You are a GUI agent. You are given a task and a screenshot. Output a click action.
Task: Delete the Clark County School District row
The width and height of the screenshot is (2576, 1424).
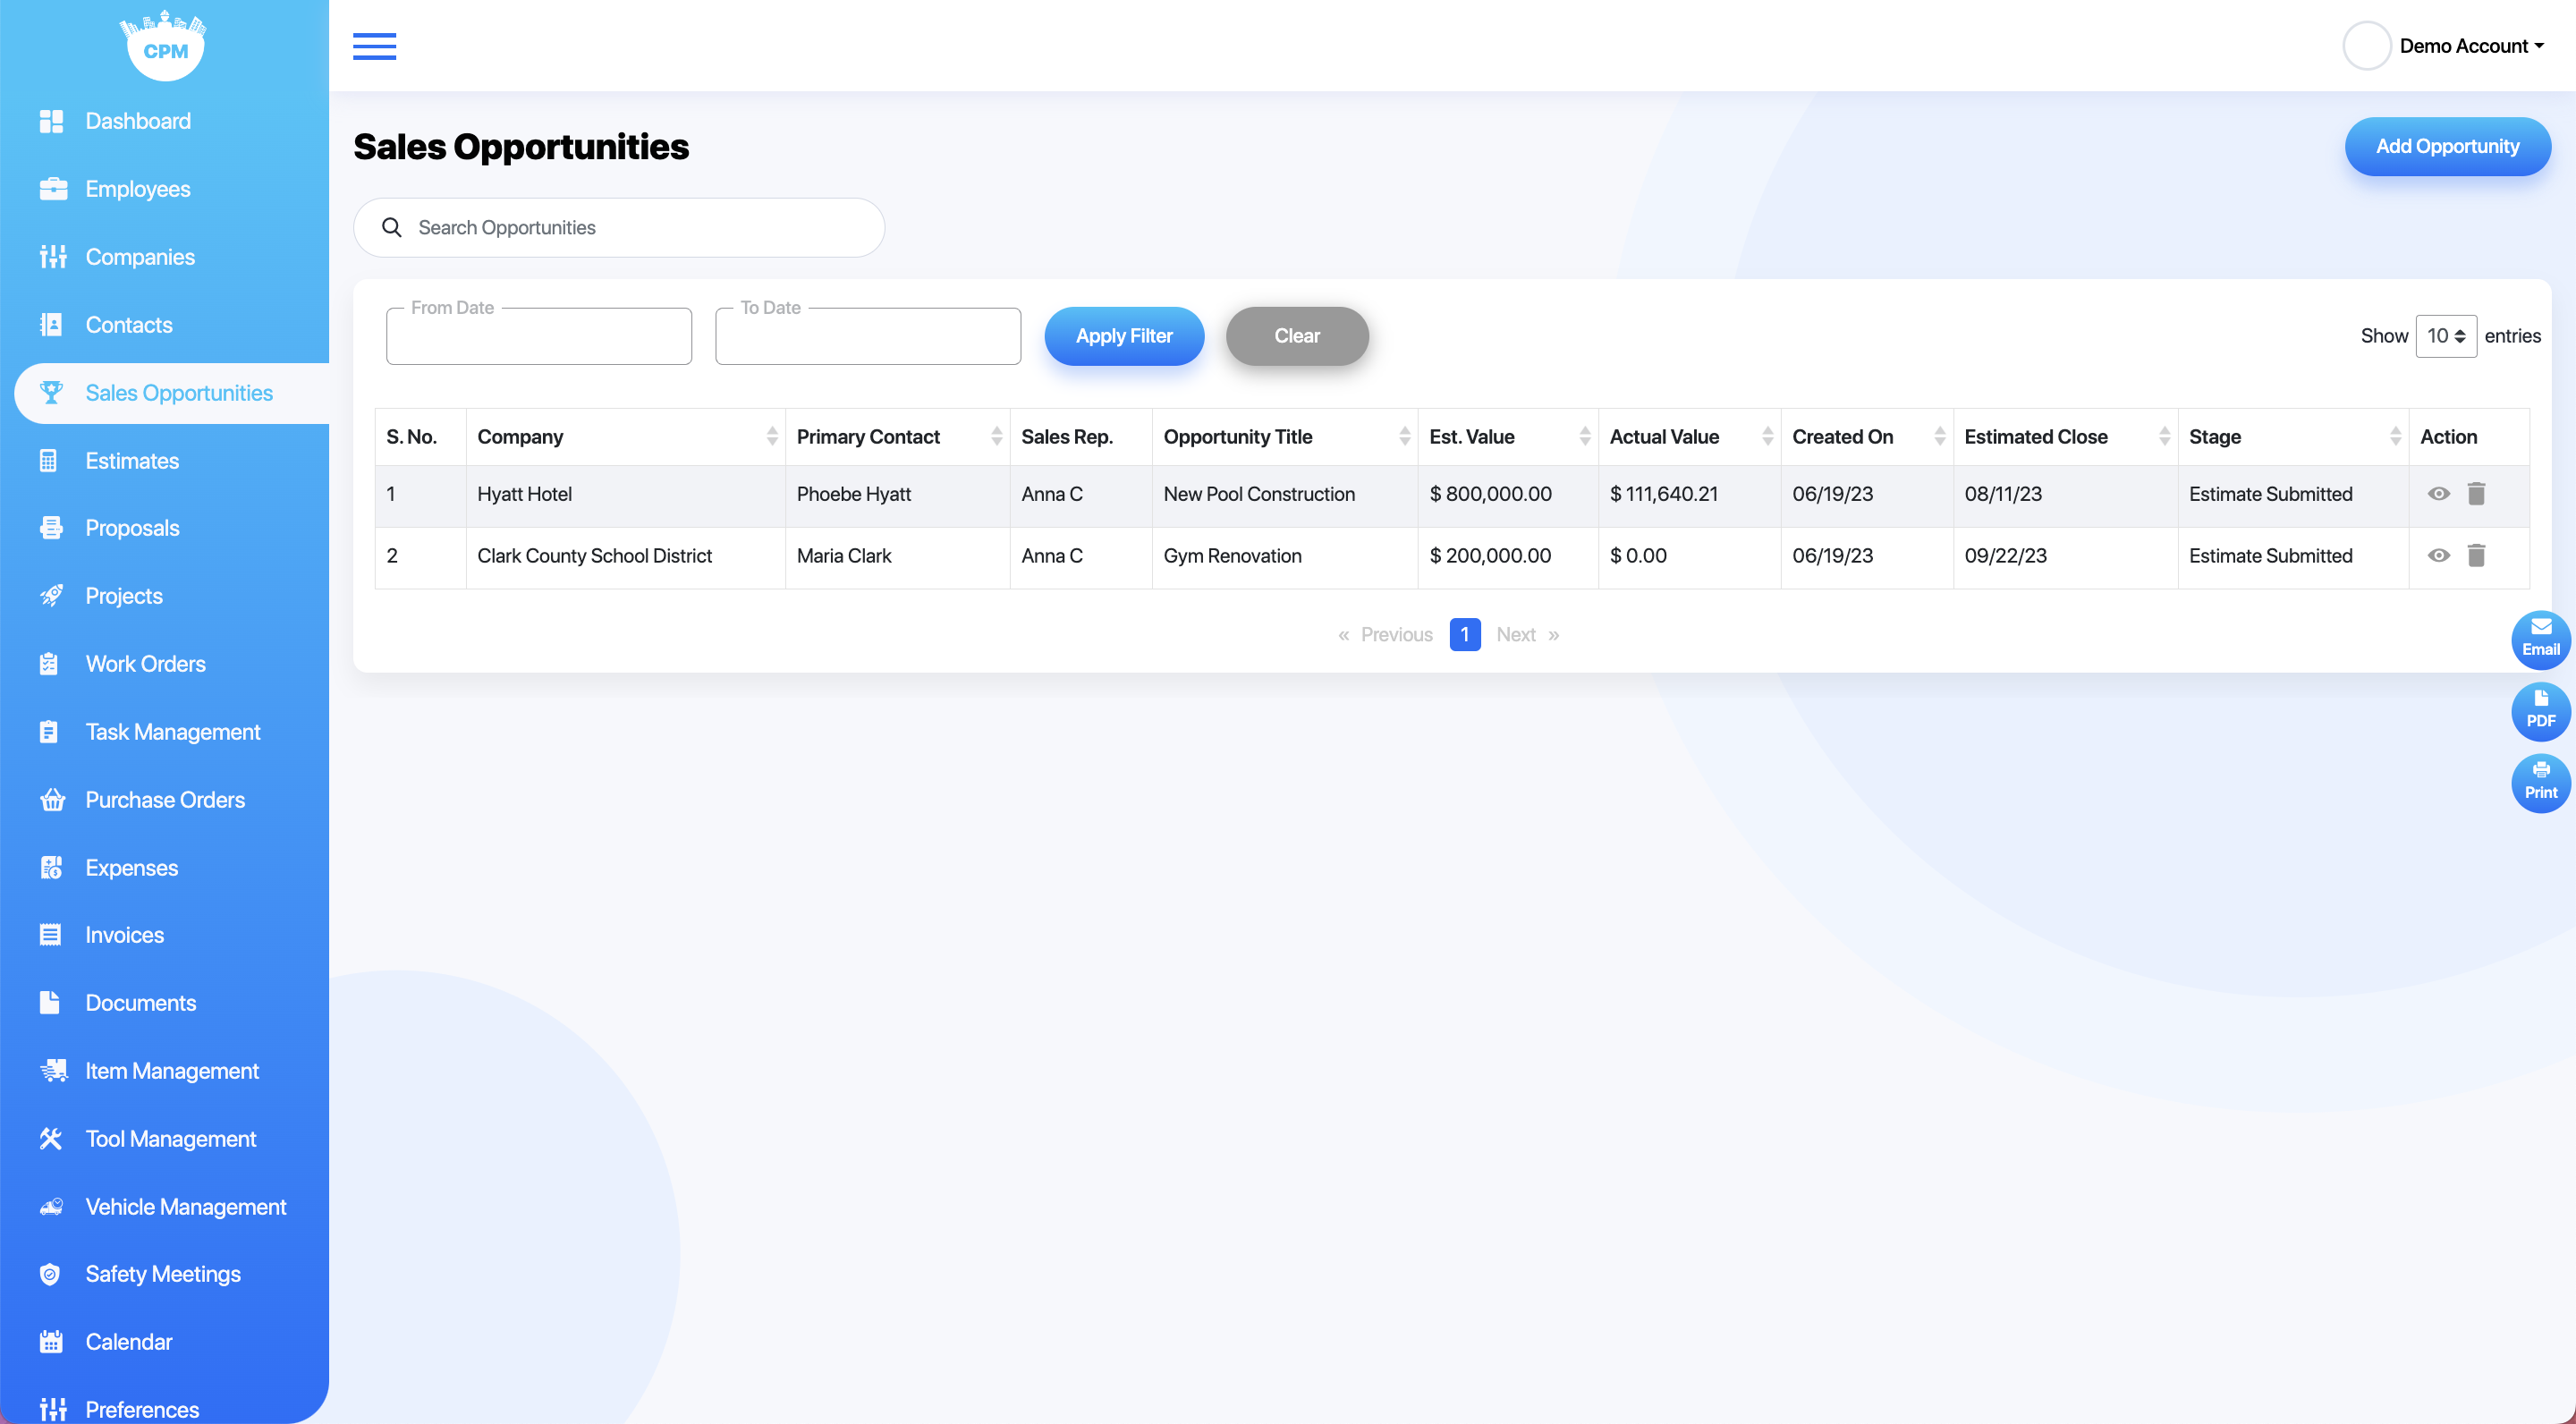(x=2476, y=556)
